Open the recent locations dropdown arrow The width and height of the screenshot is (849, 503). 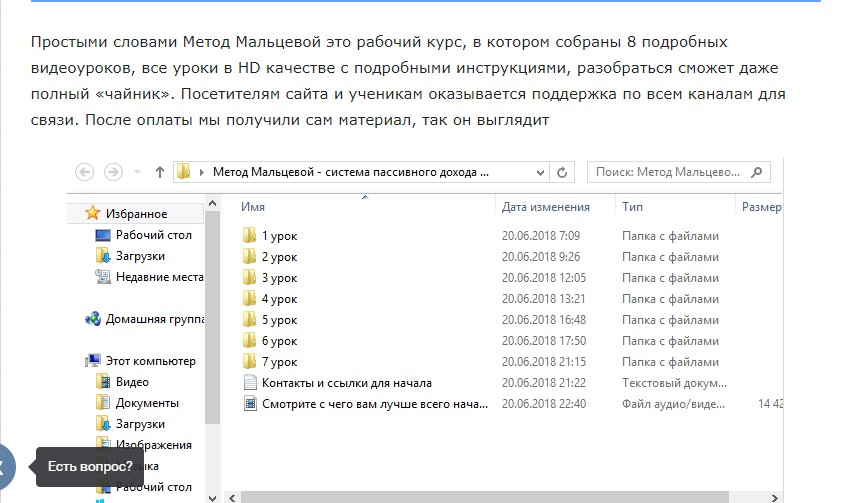pyautogui.click(x=137, y=172)
